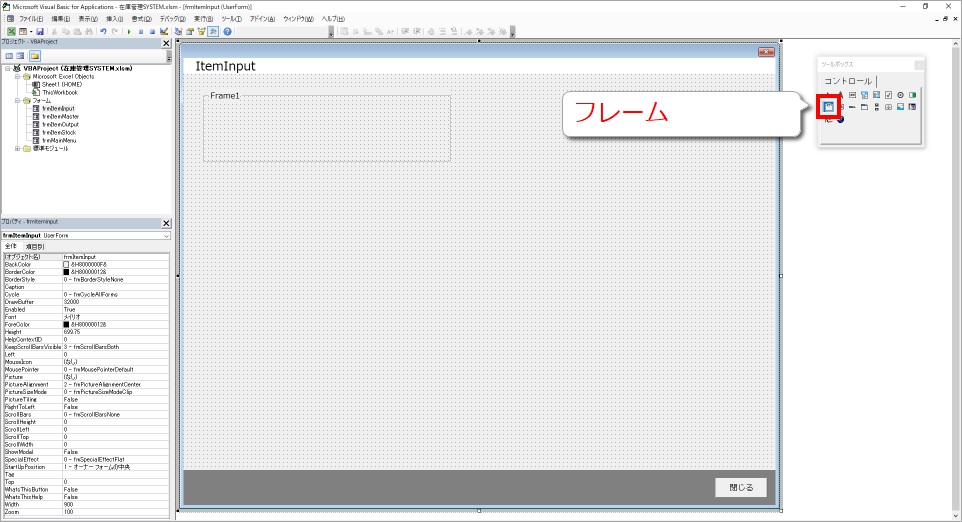962x522 pixels.
Task: Click Toggle Folders icon in Project panel
Action: click(35, 56)
